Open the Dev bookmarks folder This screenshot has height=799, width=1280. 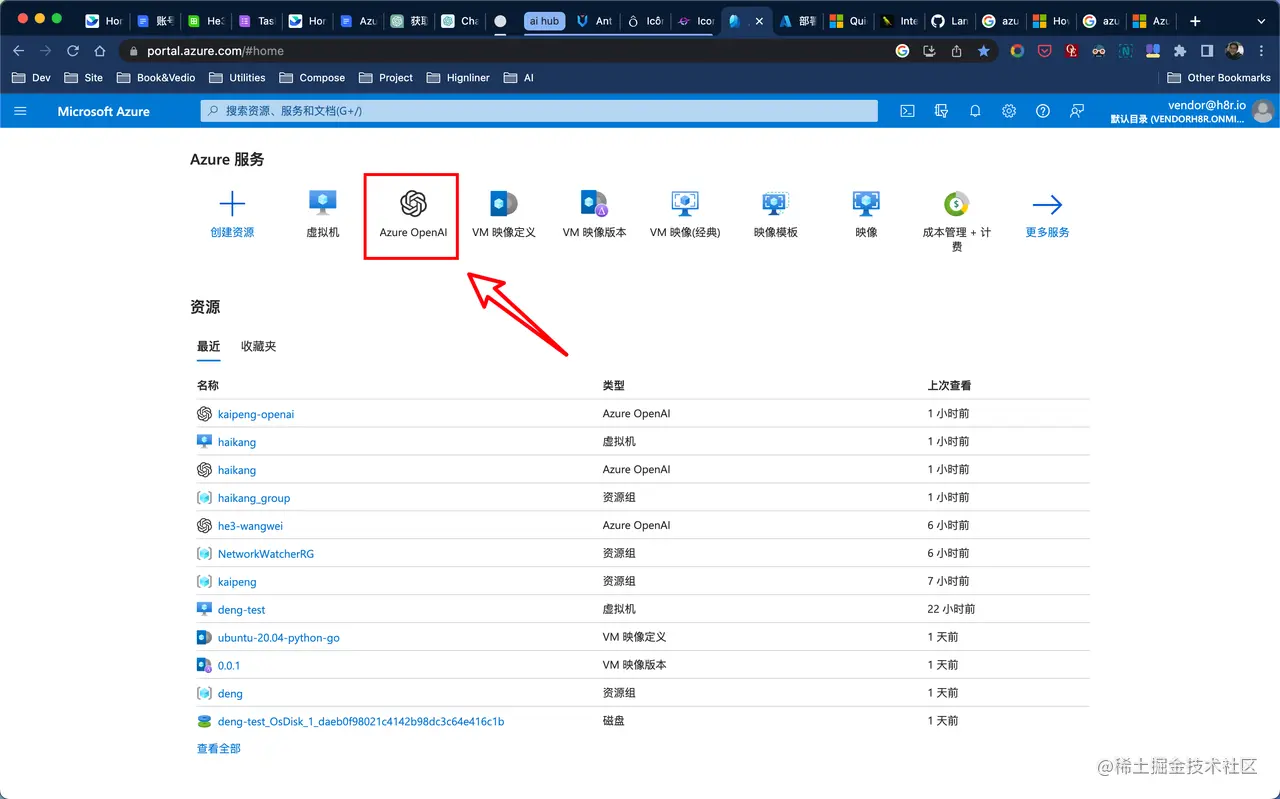click(x=31, y=77)
